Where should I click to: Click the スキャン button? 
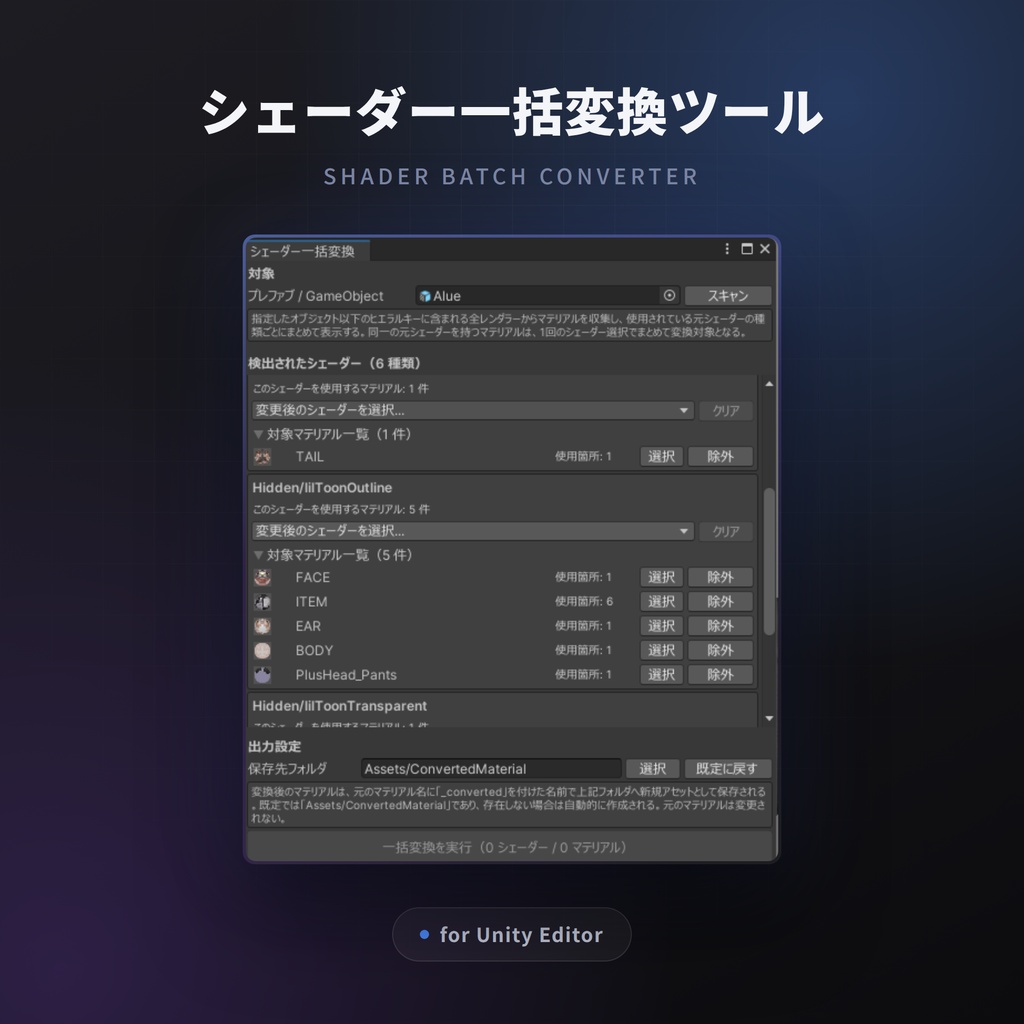[x=728, y=296]
